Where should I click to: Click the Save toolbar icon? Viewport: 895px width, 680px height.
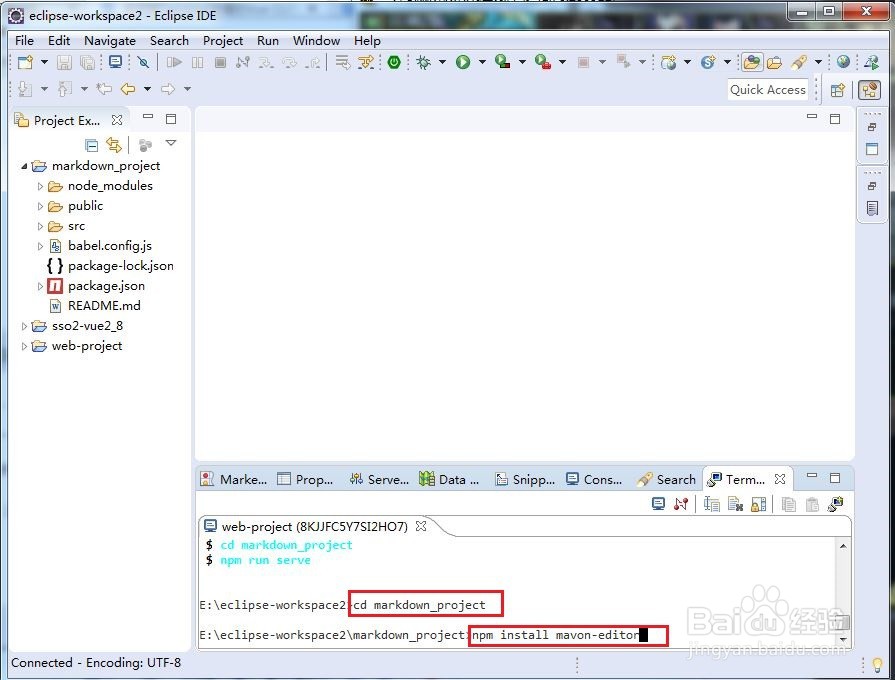click(64, 62)
